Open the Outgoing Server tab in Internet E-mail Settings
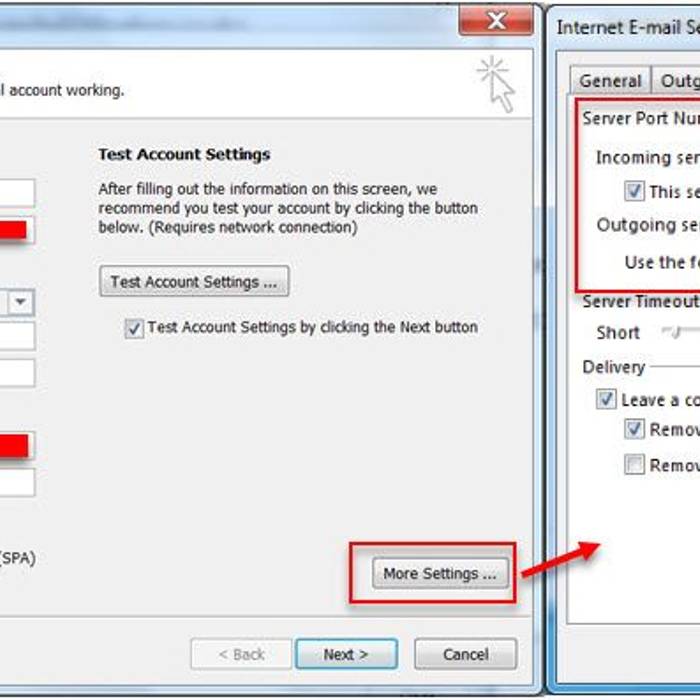Screen dimensions: 700x700 678,81
